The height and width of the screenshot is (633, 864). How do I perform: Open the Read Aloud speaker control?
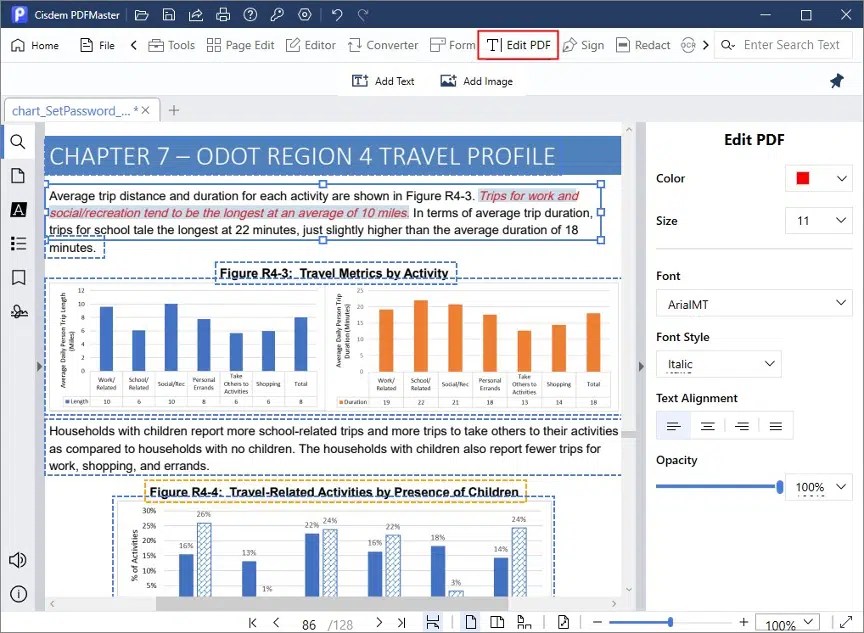coord(17,560)
